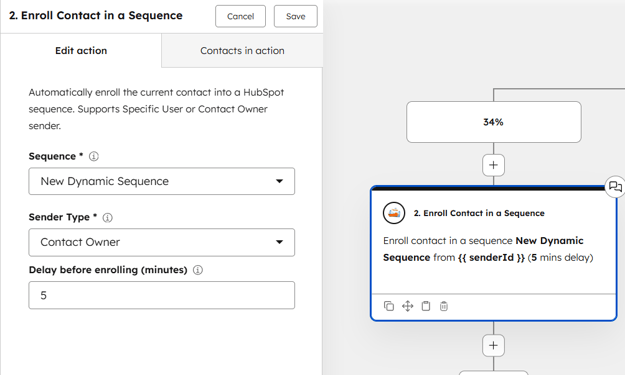
Task: Click the 'Delay before enrolling (minutes)' label
Action: (x=108, y=270)
